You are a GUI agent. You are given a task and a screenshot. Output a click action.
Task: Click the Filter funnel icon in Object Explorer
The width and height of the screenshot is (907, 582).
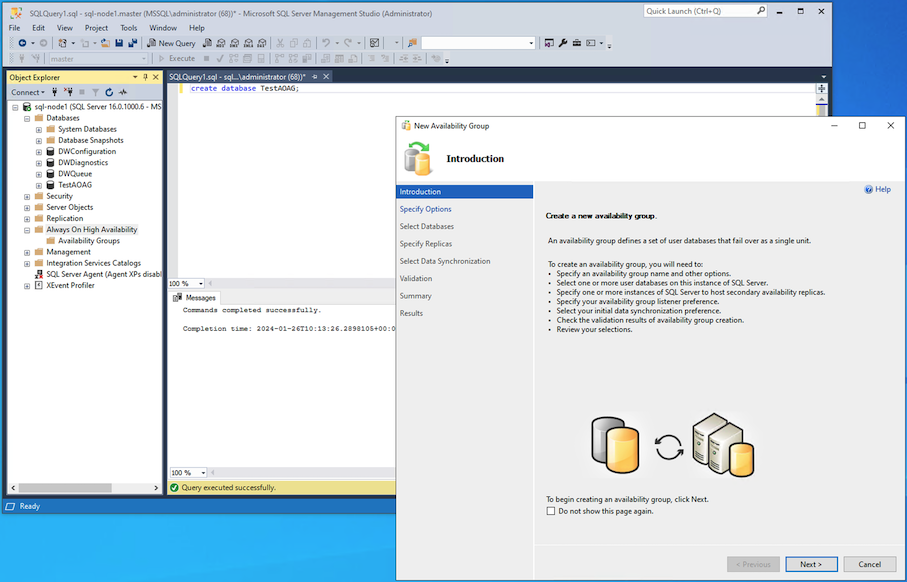click(95, 92)
